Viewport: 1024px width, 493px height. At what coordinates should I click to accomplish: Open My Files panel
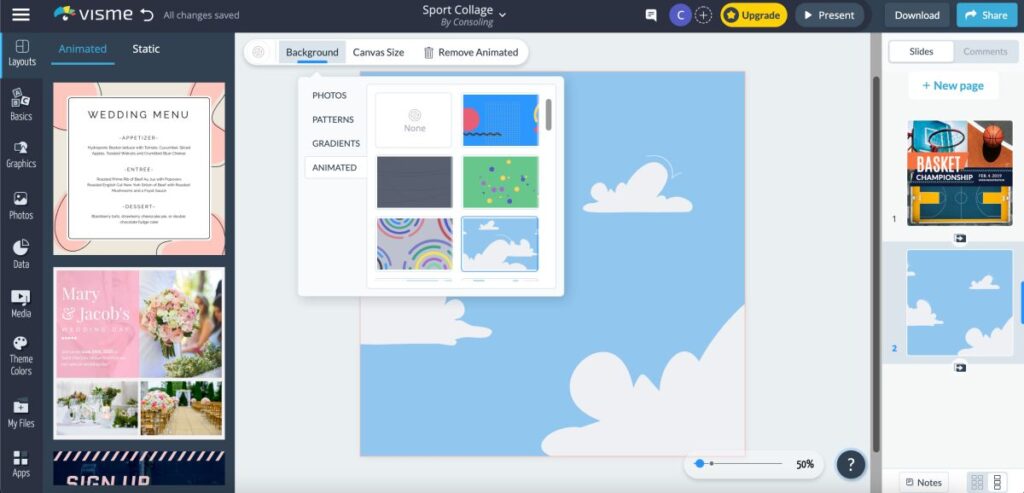21,414
